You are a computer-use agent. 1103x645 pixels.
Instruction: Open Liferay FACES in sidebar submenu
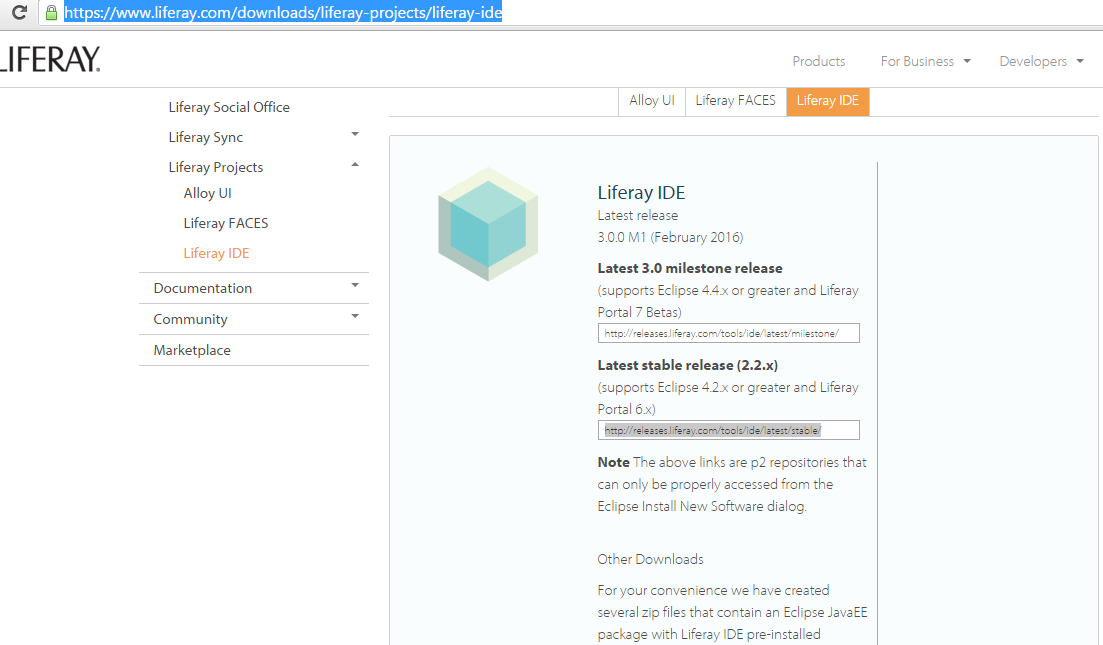(226, 223)
